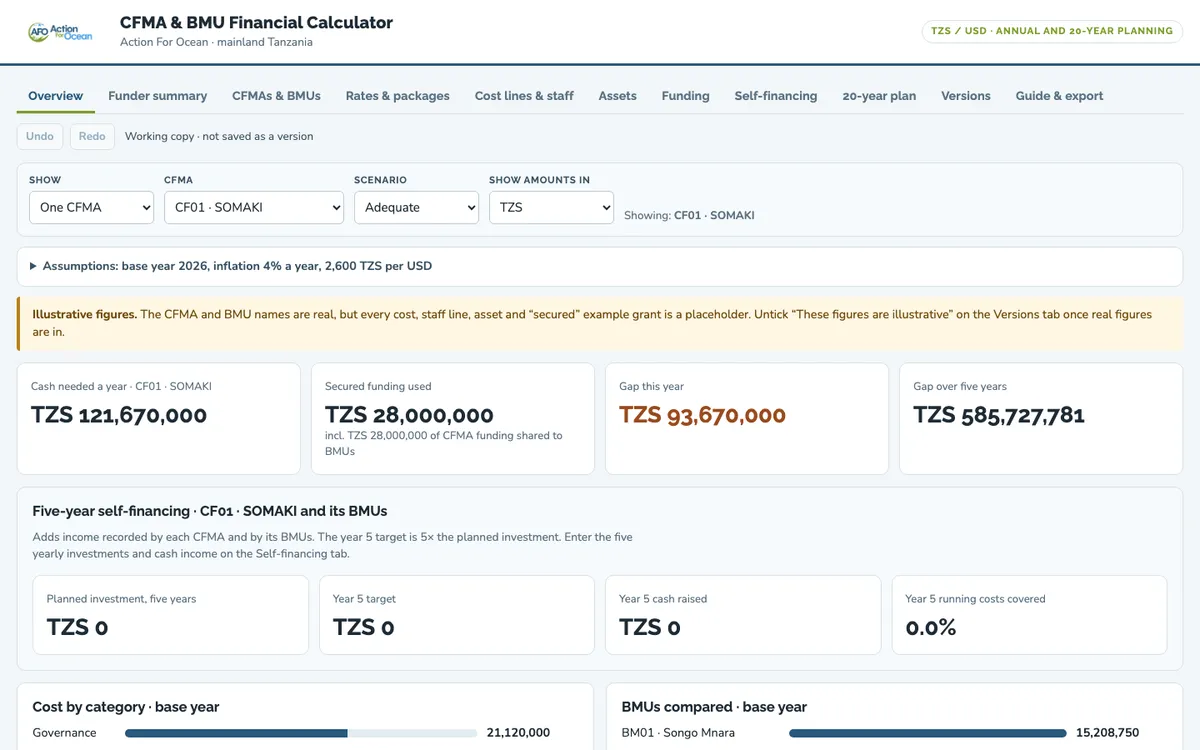Switch to the Versions tab
Image resolution: width=1200 pixels, height=750 pixels.
click(x=965, y=96)
